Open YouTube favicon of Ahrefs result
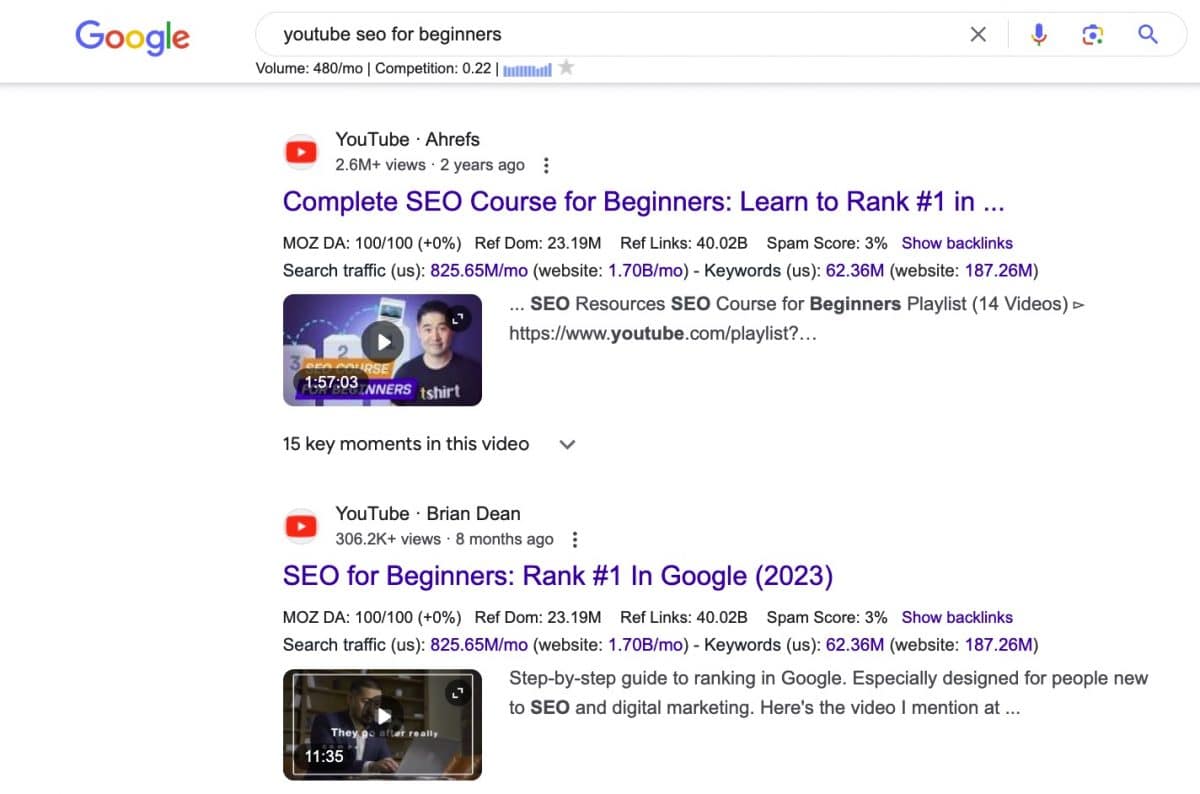Image resolution: width=1200 pixels, height=794 pixels. click(301, 152)
